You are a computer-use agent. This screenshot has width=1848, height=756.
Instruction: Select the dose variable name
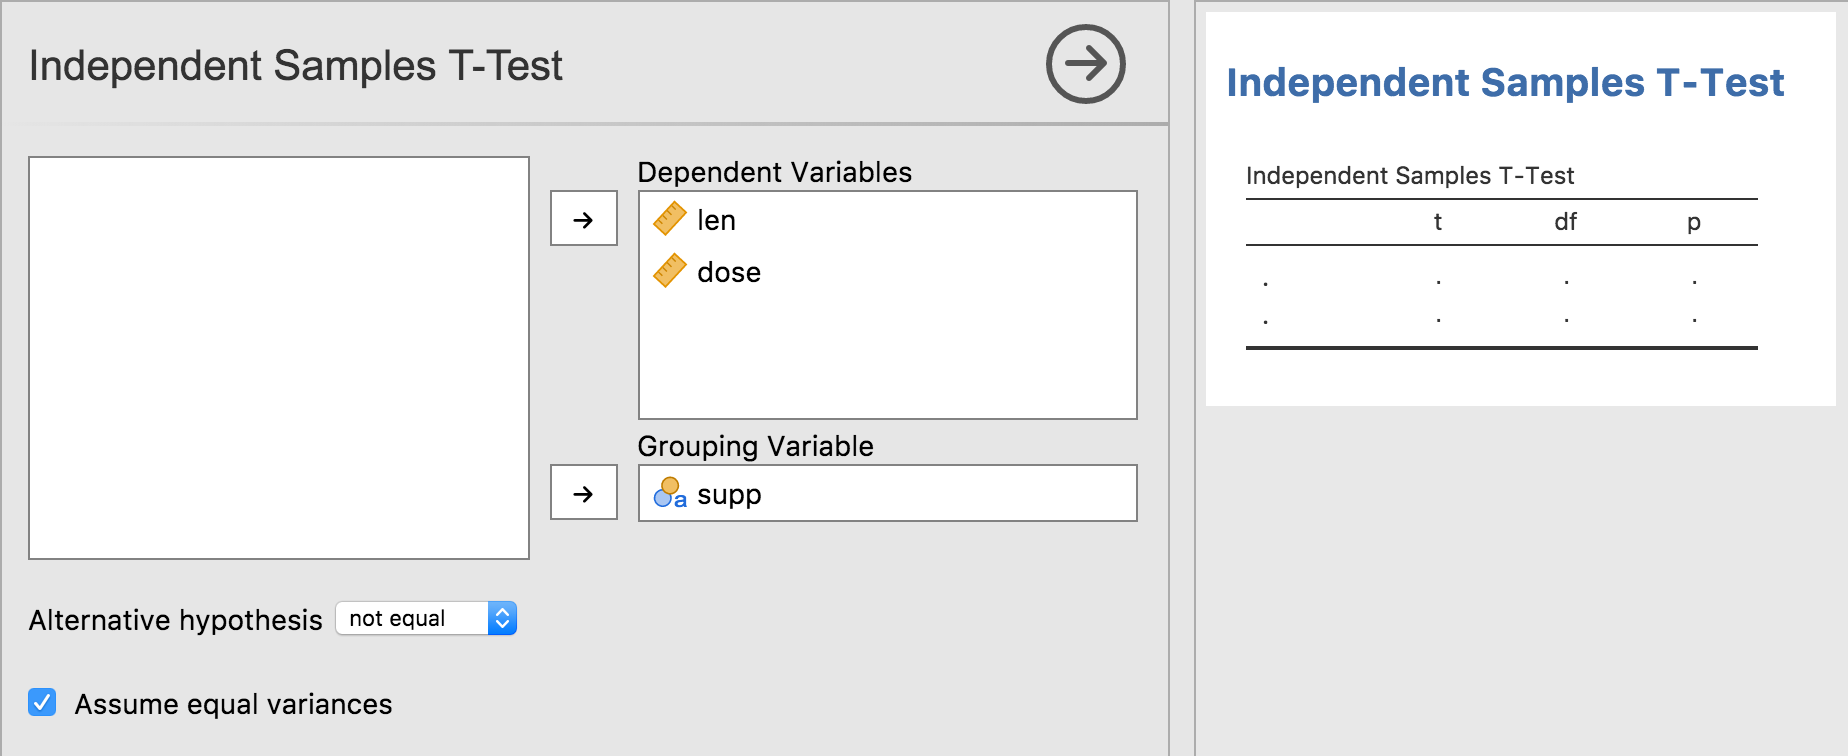(728, 272)
